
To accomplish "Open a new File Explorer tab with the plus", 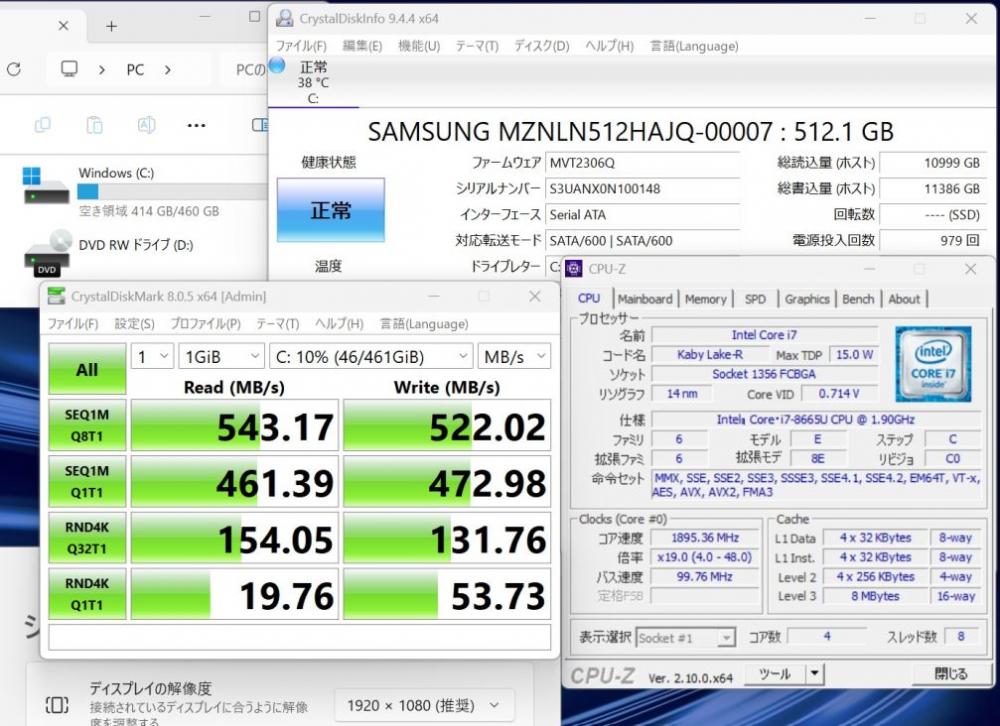I will pos(112,26).
